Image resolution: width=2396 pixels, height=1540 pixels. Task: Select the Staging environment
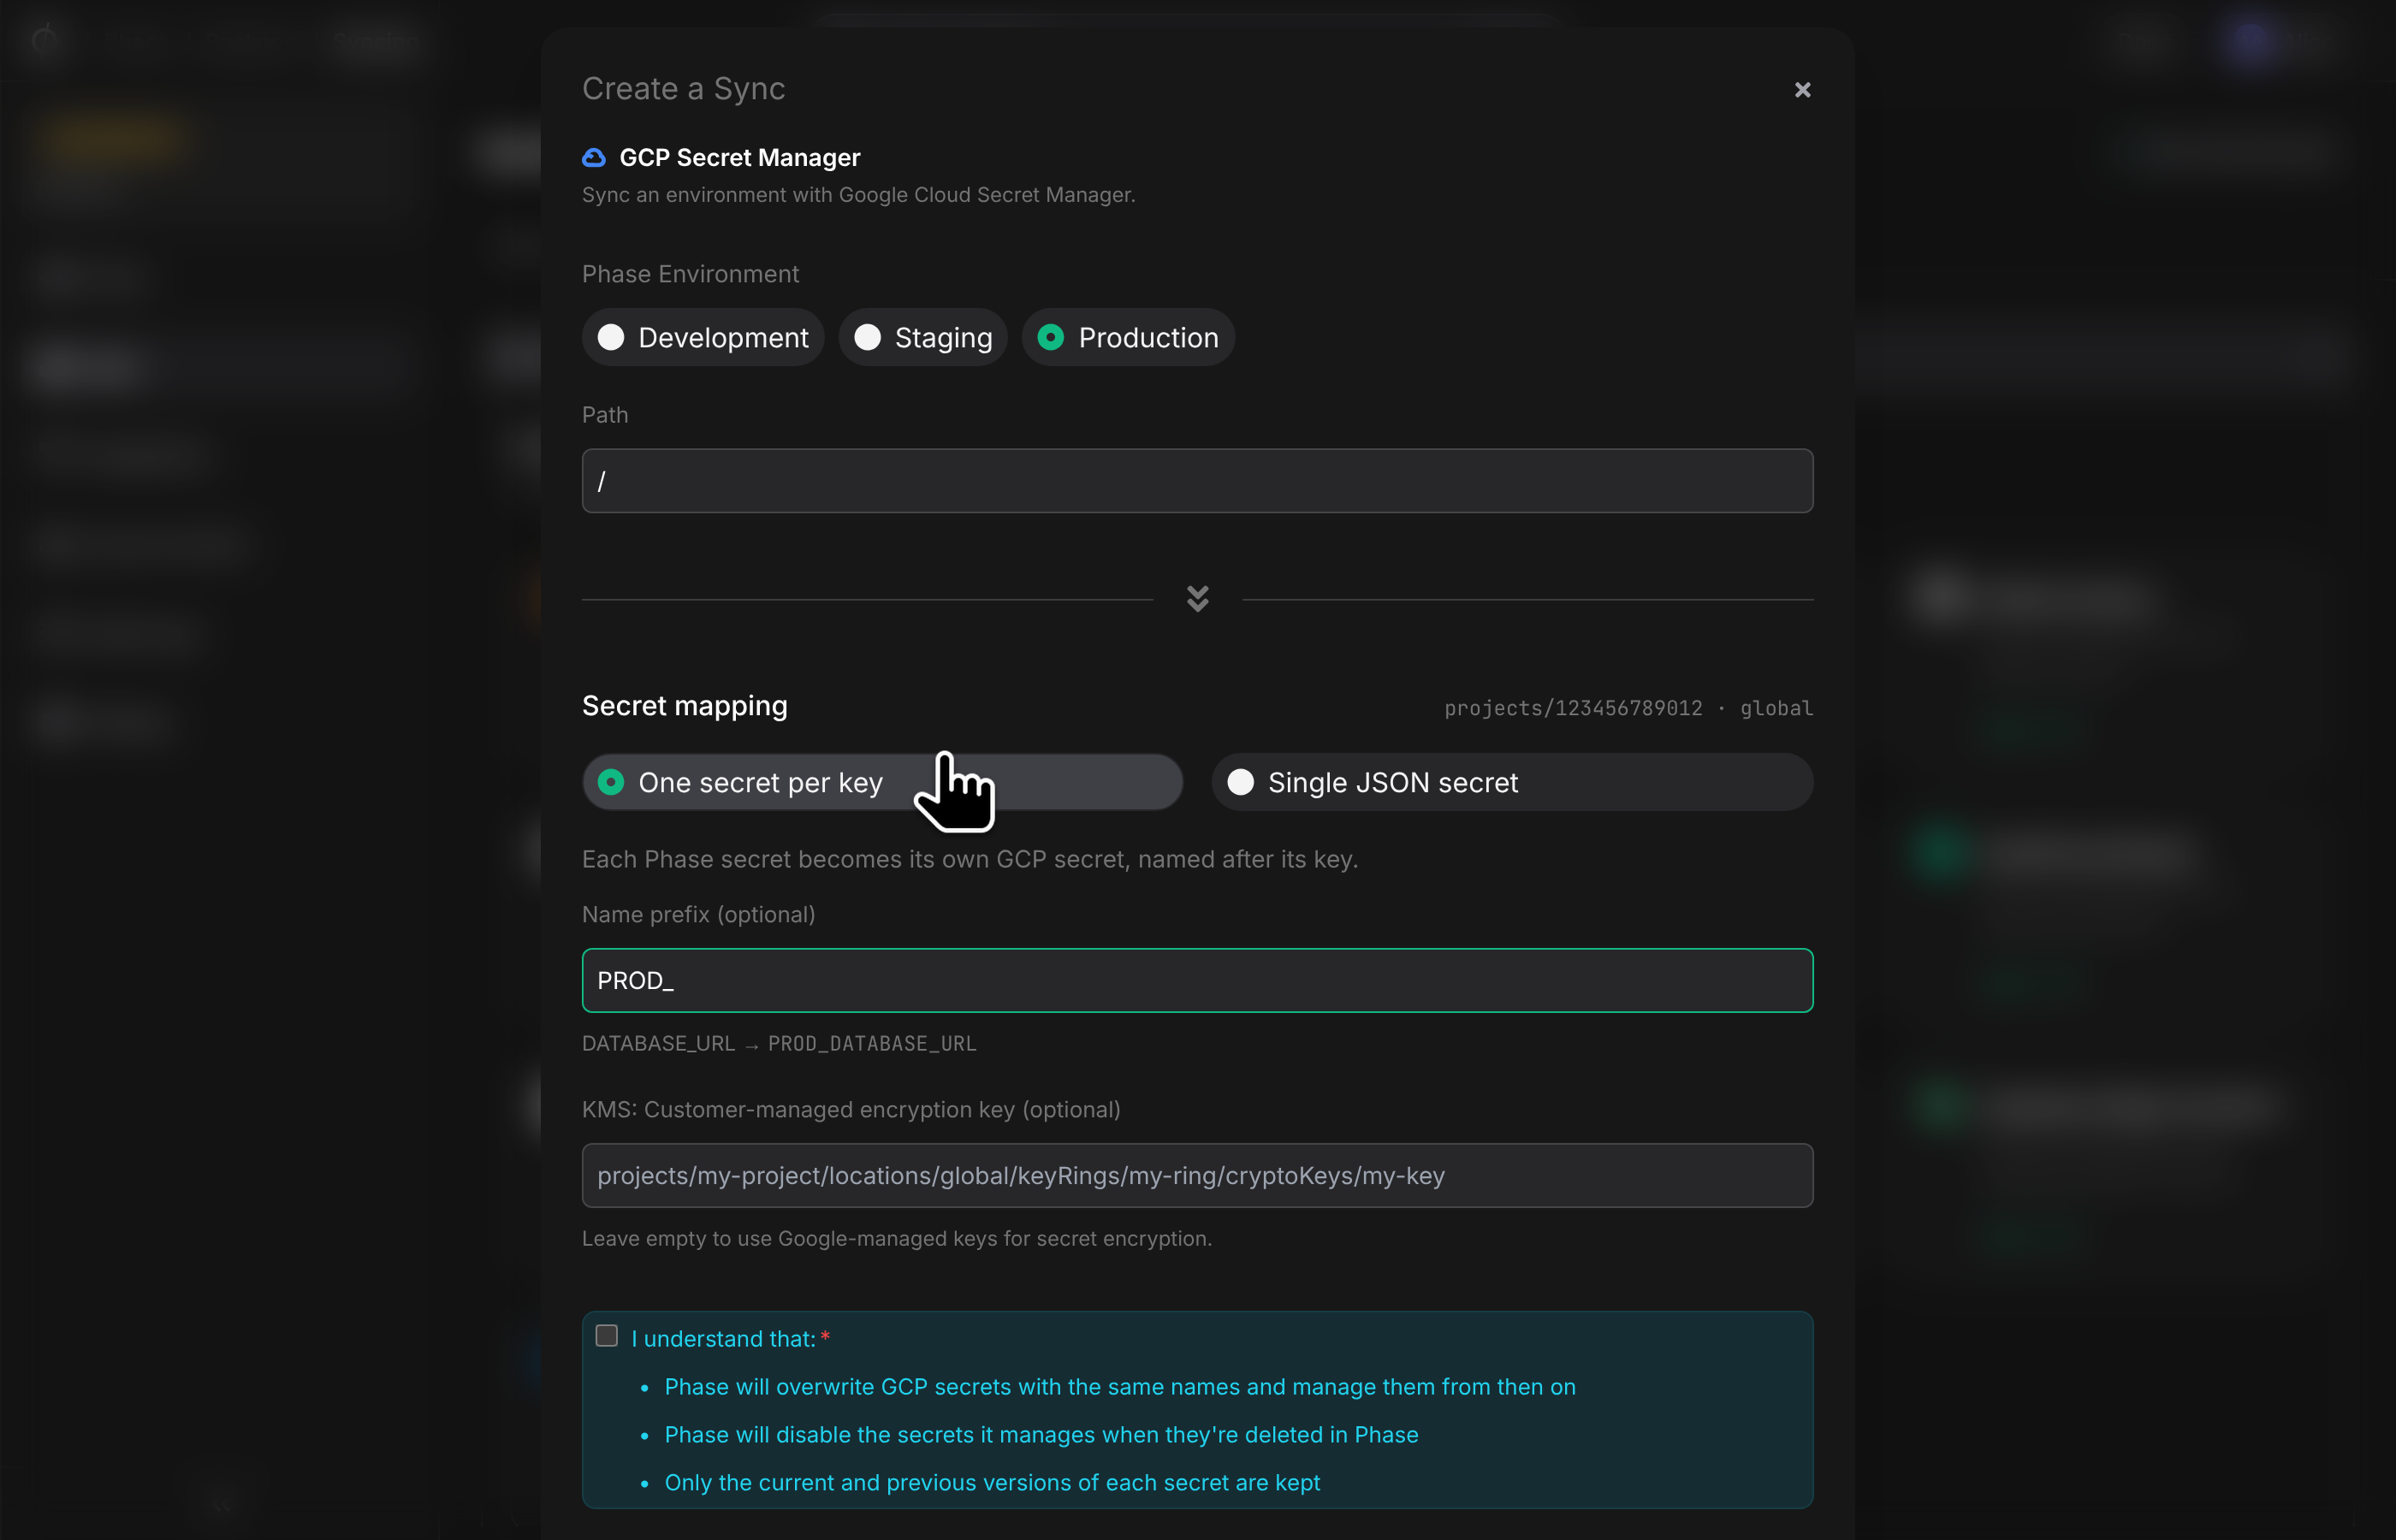point(923,337)
